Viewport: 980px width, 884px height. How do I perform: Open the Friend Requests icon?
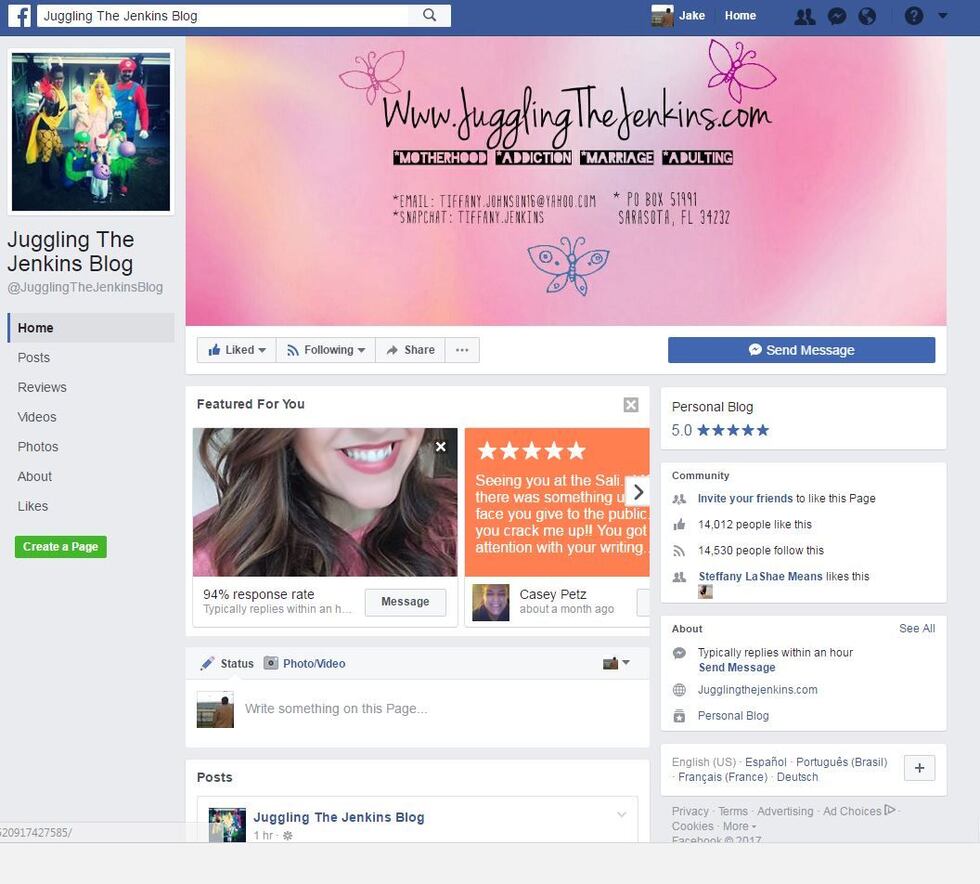804,16
